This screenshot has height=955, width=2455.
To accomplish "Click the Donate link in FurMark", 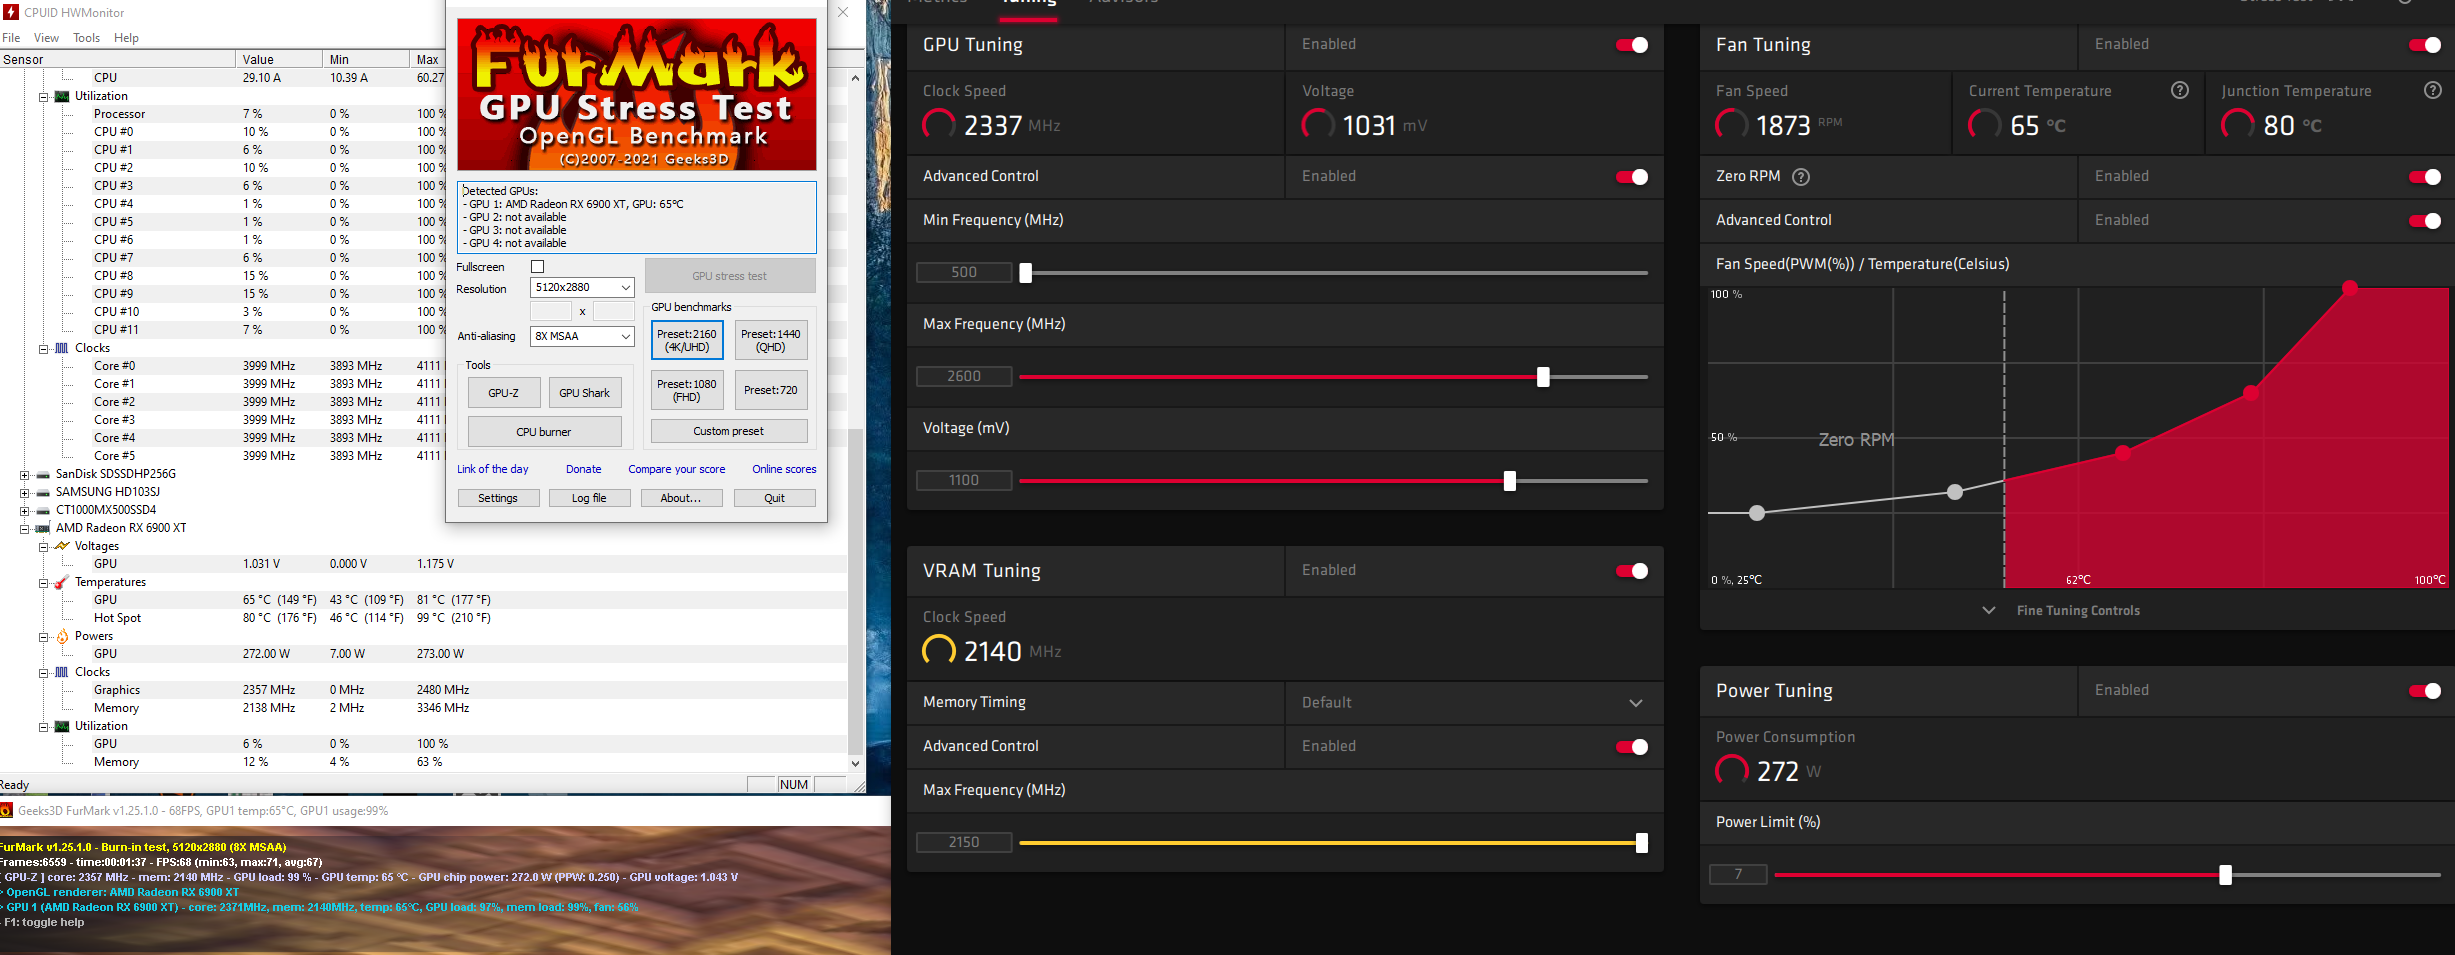I will pyautogui.click(x=584, y=469).
